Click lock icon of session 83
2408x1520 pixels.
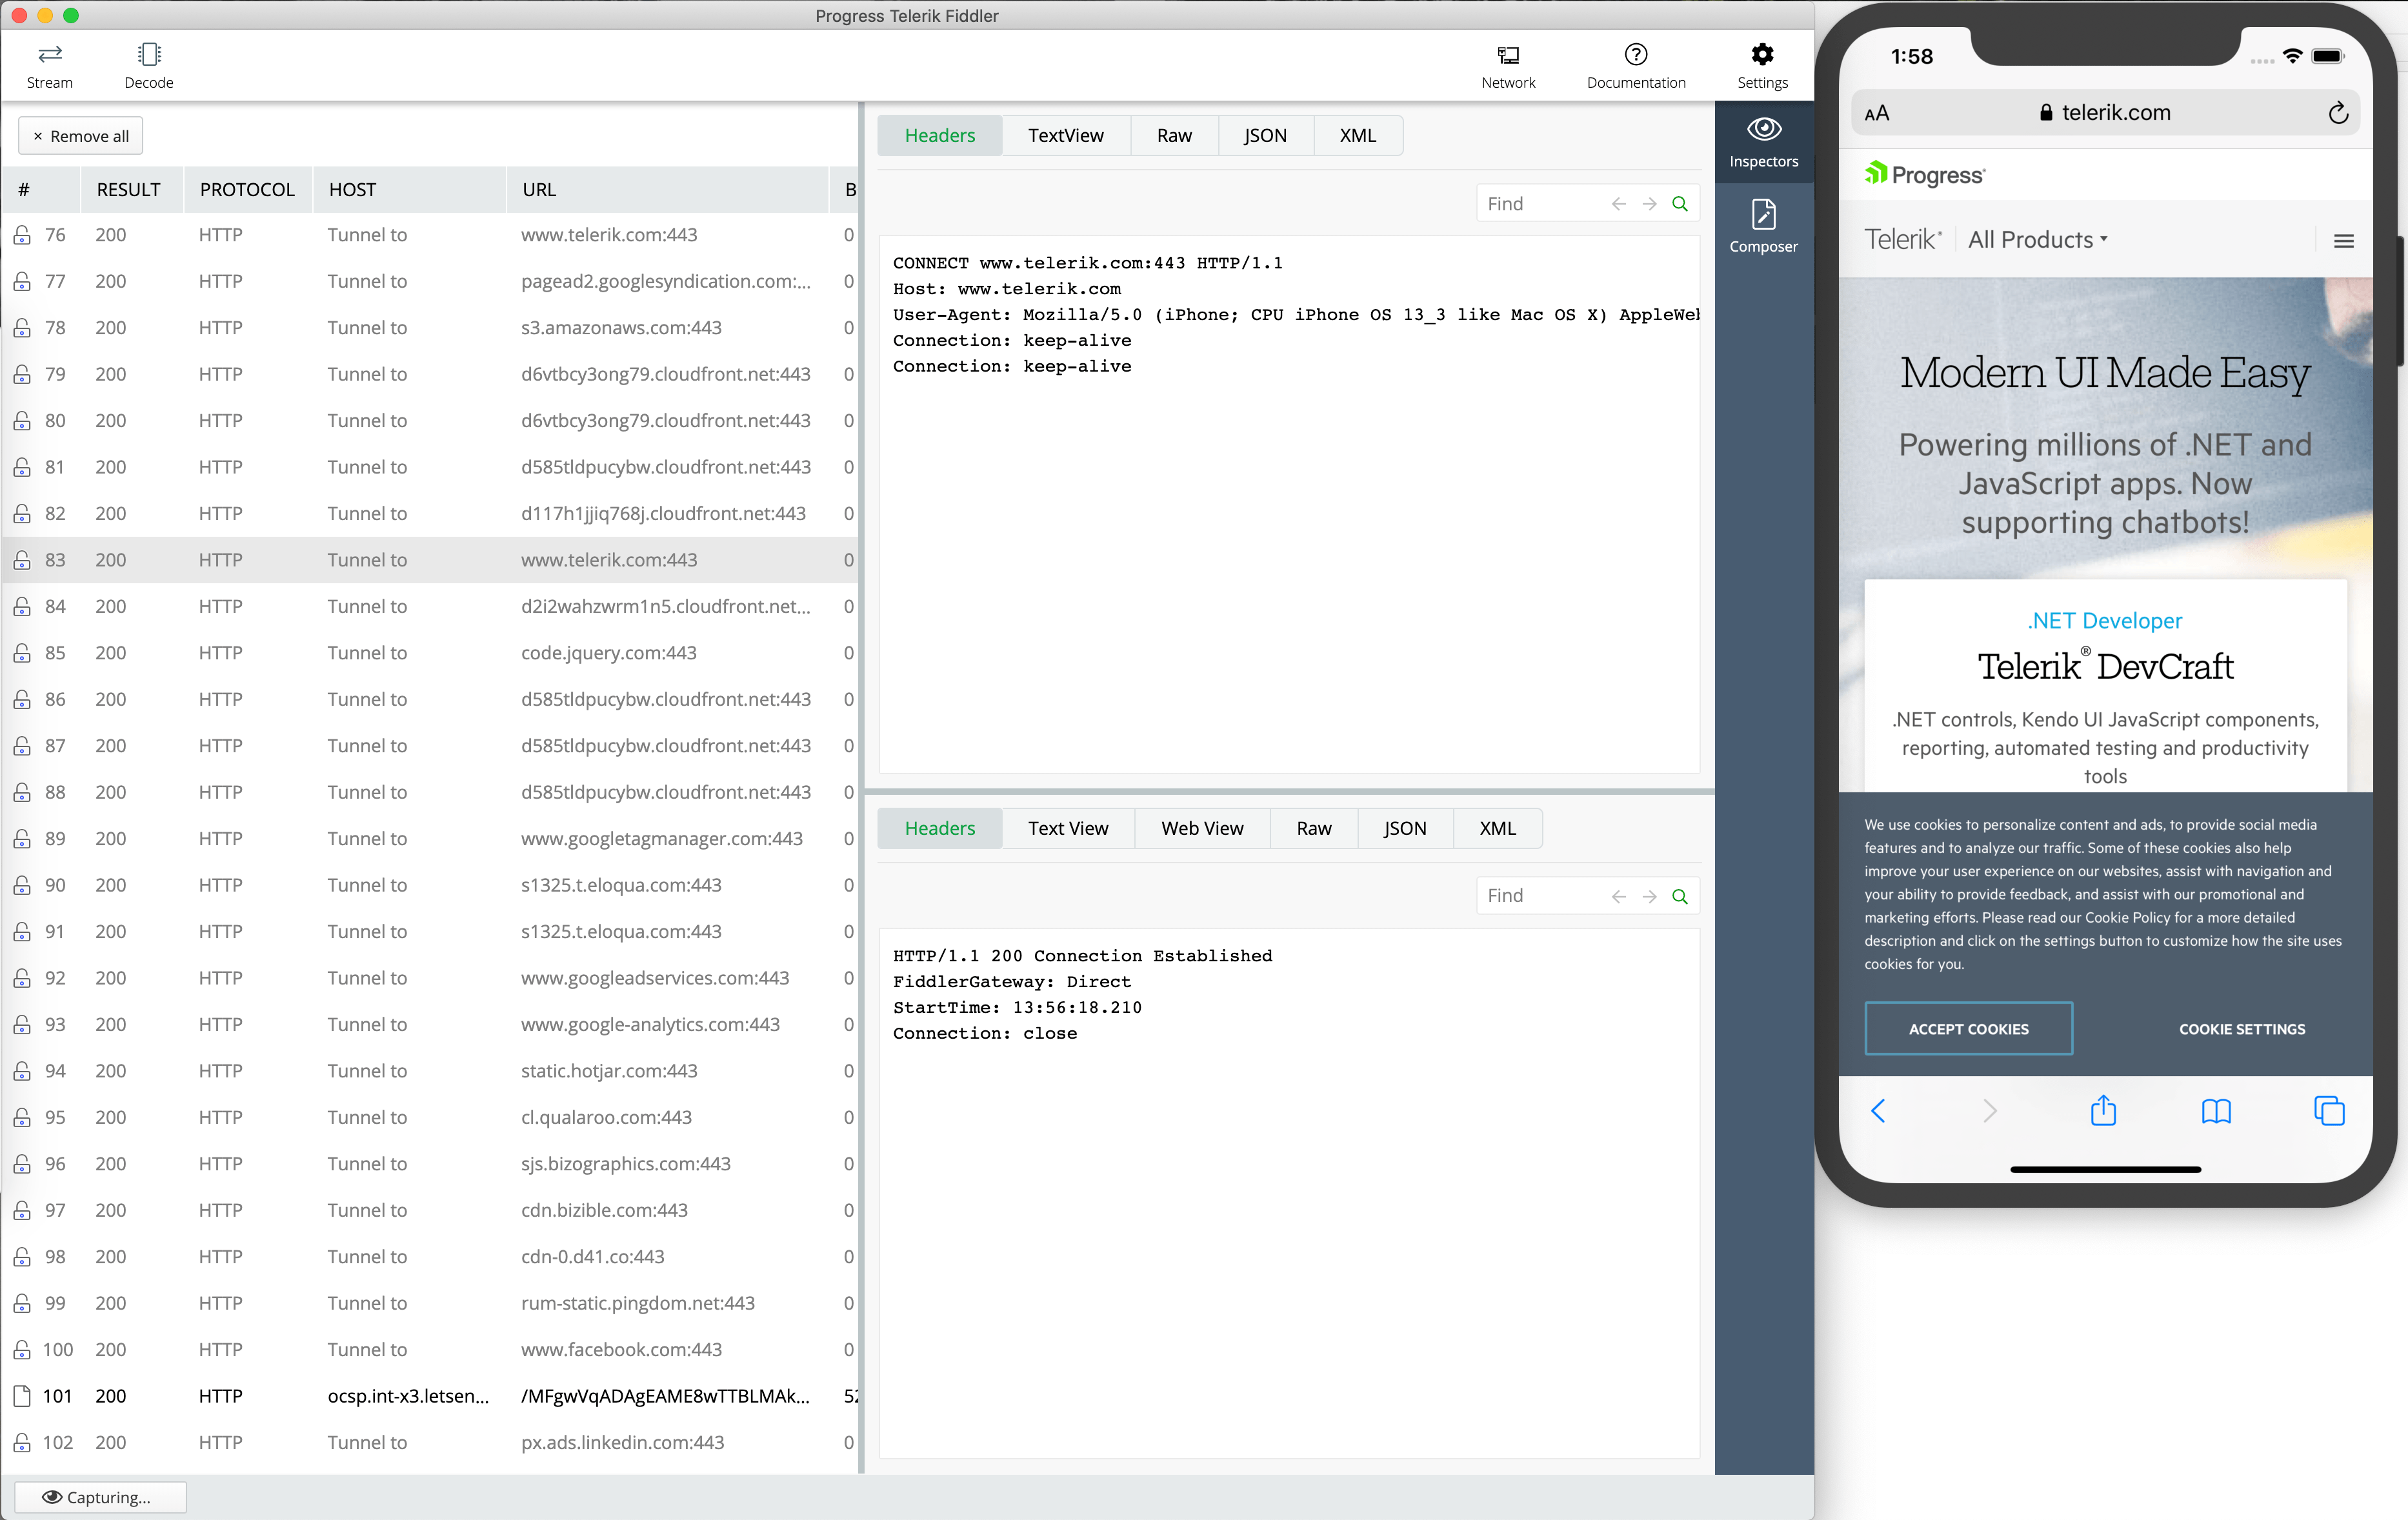(22, 560)
